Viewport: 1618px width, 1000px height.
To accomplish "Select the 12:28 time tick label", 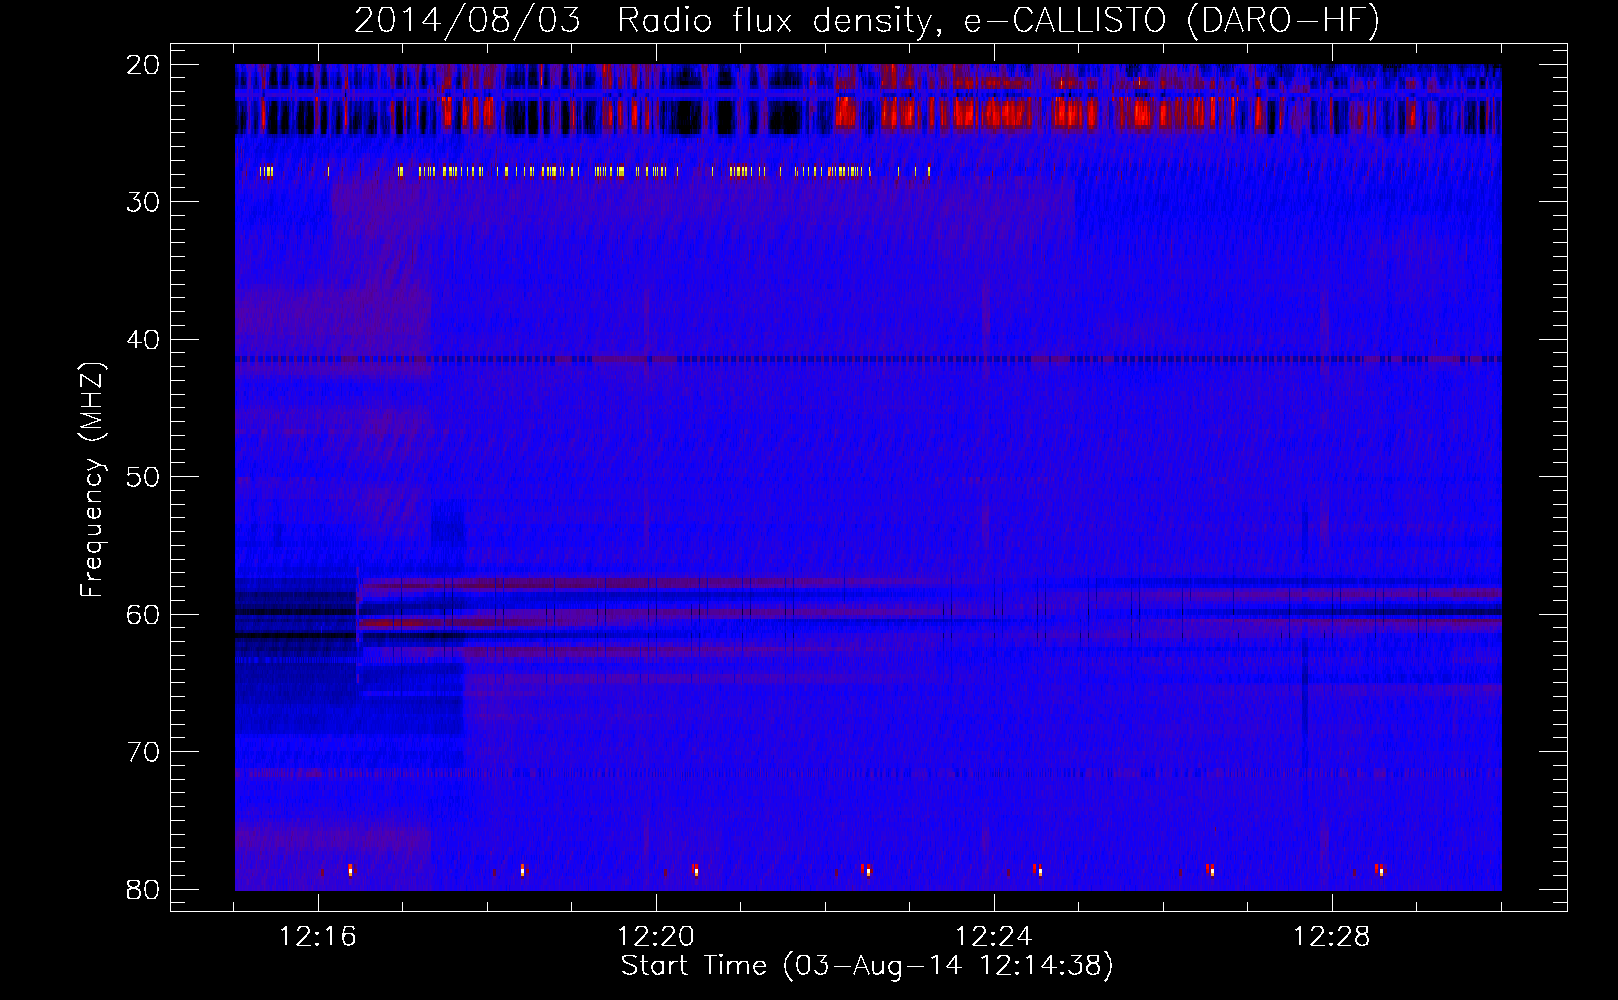I will (1332, 937).
